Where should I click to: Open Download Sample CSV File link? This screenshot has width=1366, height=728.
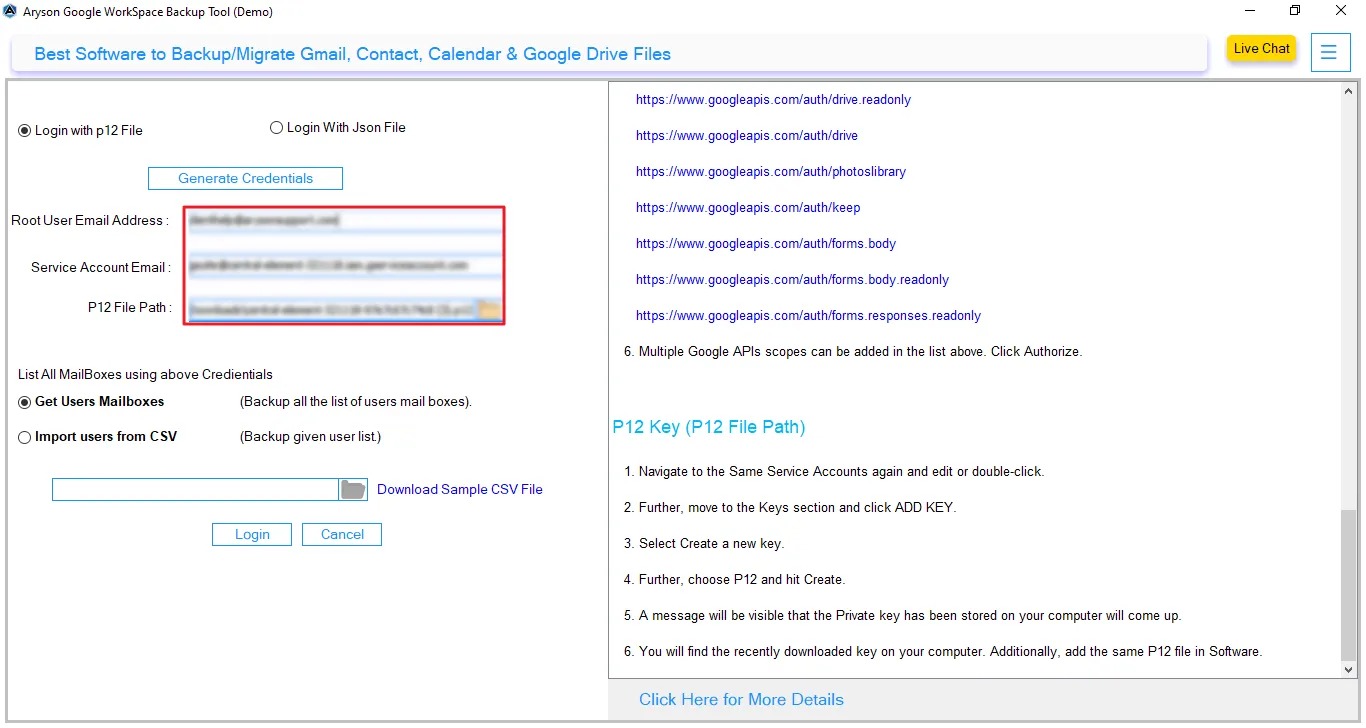(459, 489)
